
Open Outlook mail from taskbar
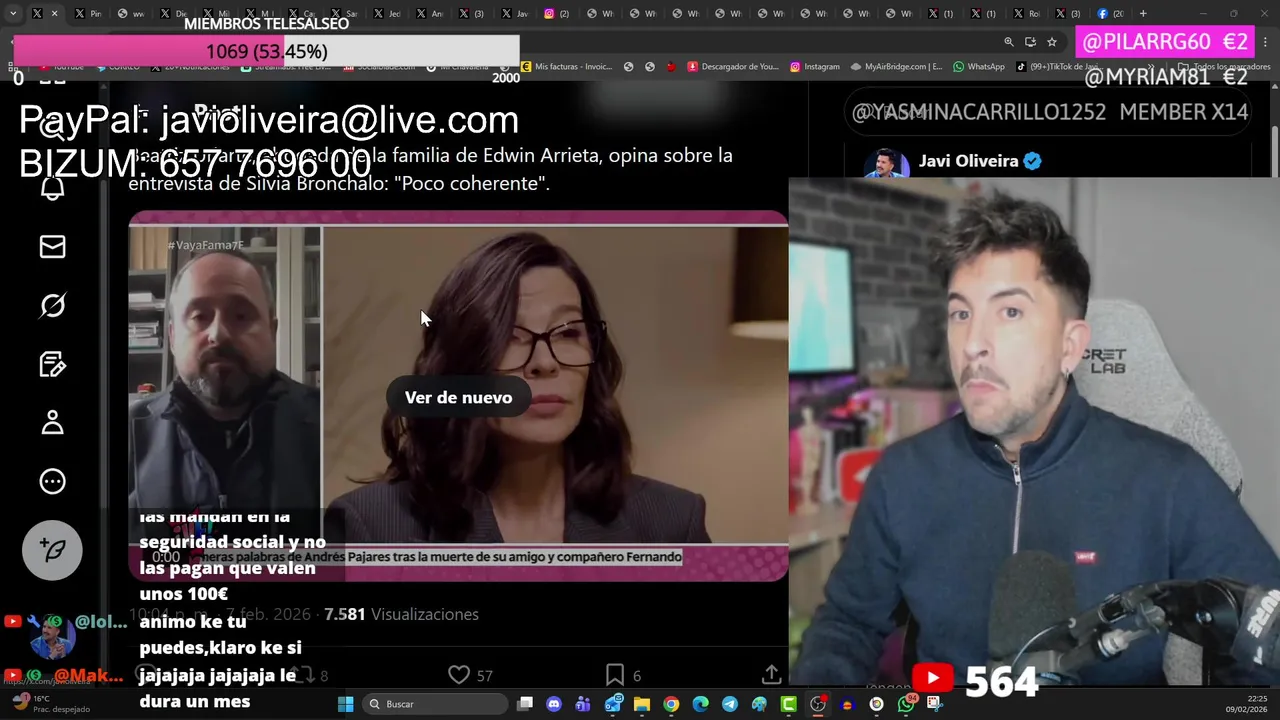[613, 704]
